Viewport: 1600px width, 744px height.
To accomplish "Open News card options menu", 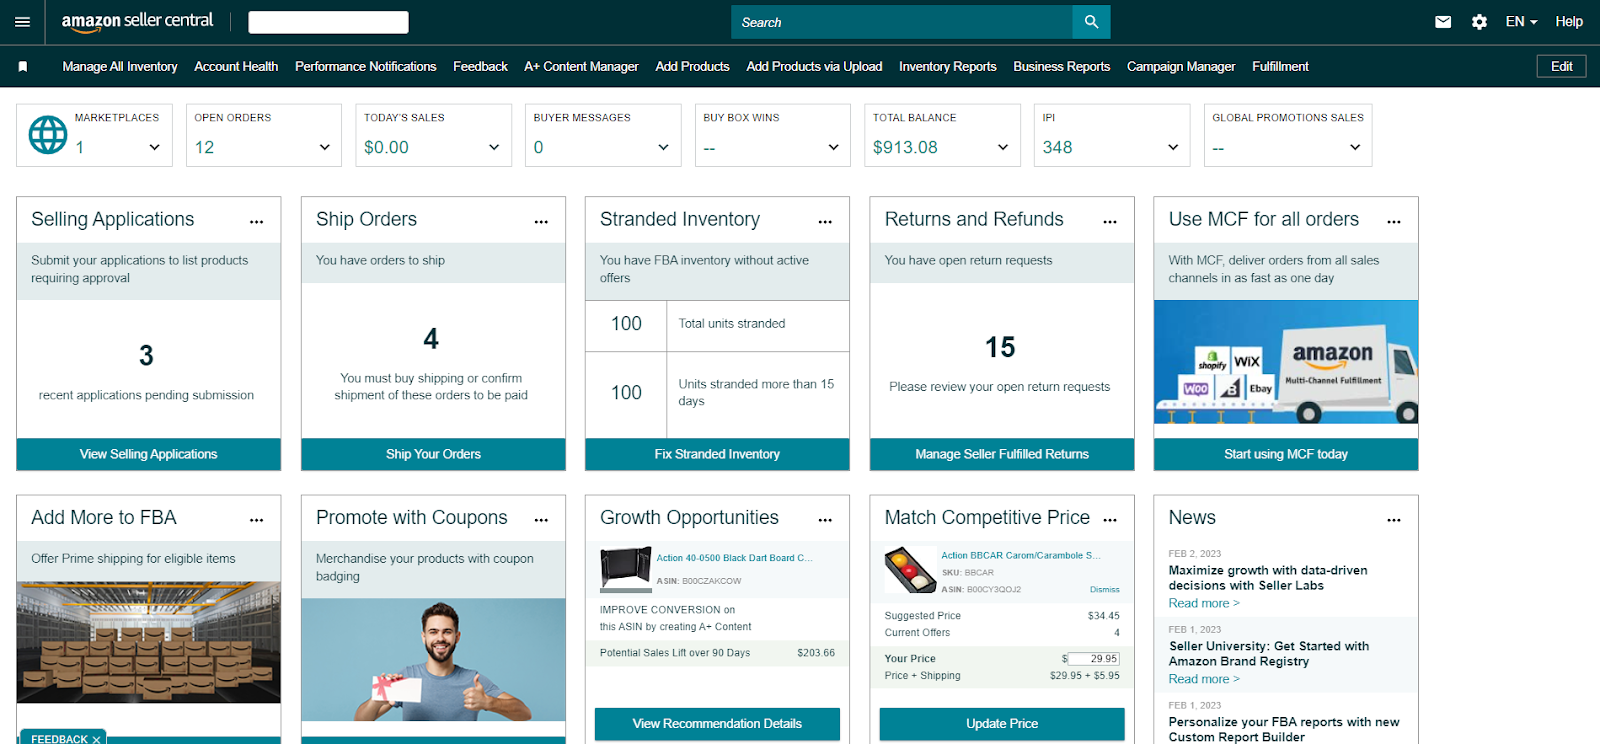I will coord(1394,520).
